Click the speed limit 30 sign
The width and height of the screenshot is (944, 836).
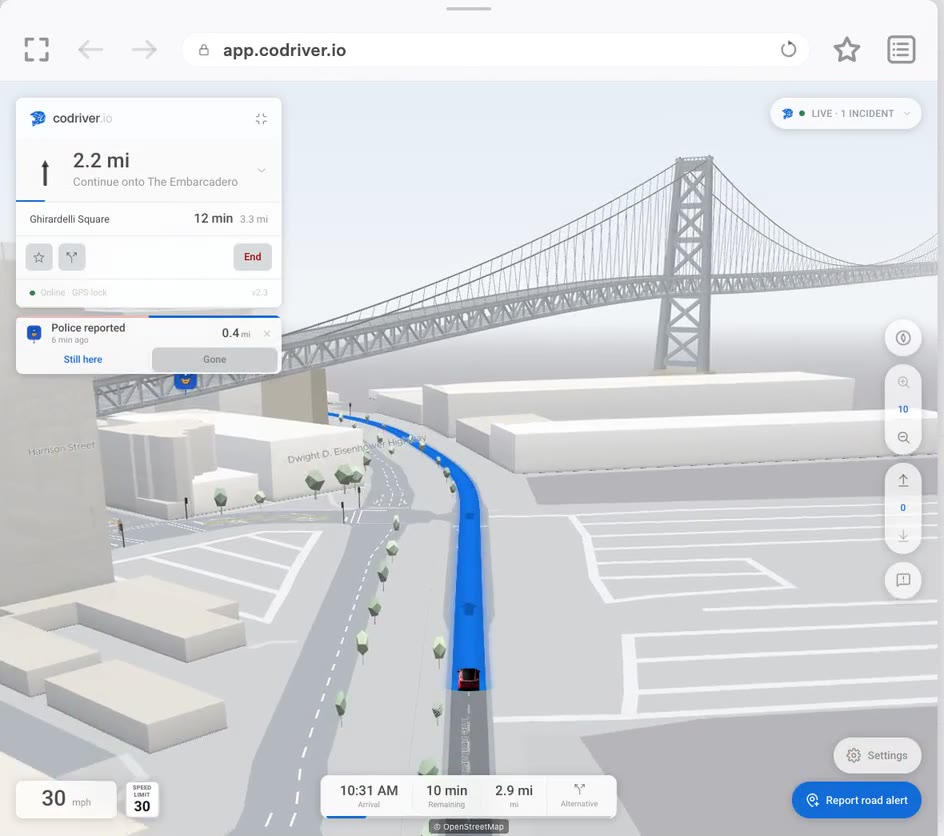pyautogui.click(x=142, y=799)
